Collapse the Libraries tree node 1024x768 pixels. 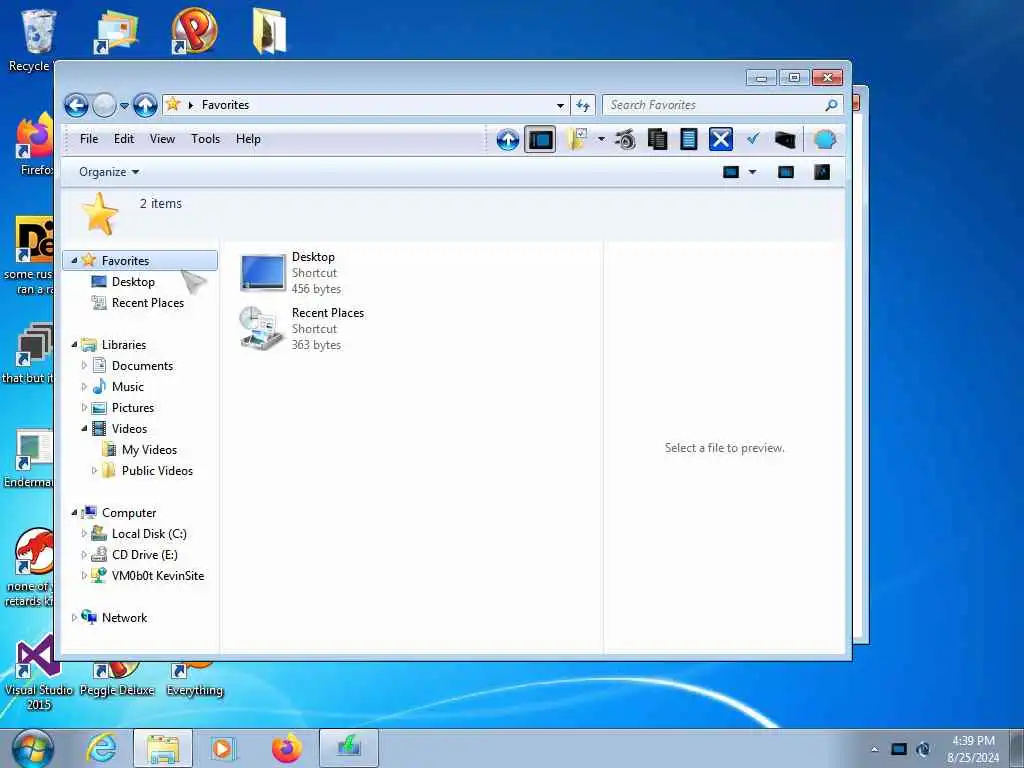coord(74,345)
